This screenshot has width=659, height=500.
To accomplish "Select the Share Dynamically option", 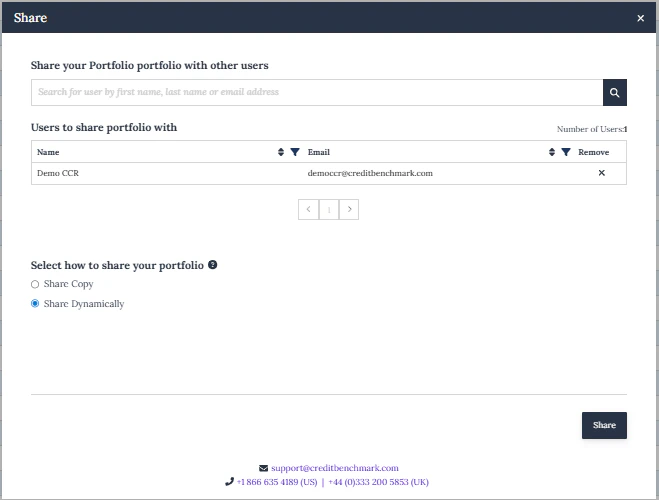I will click(x=35, y=303).
